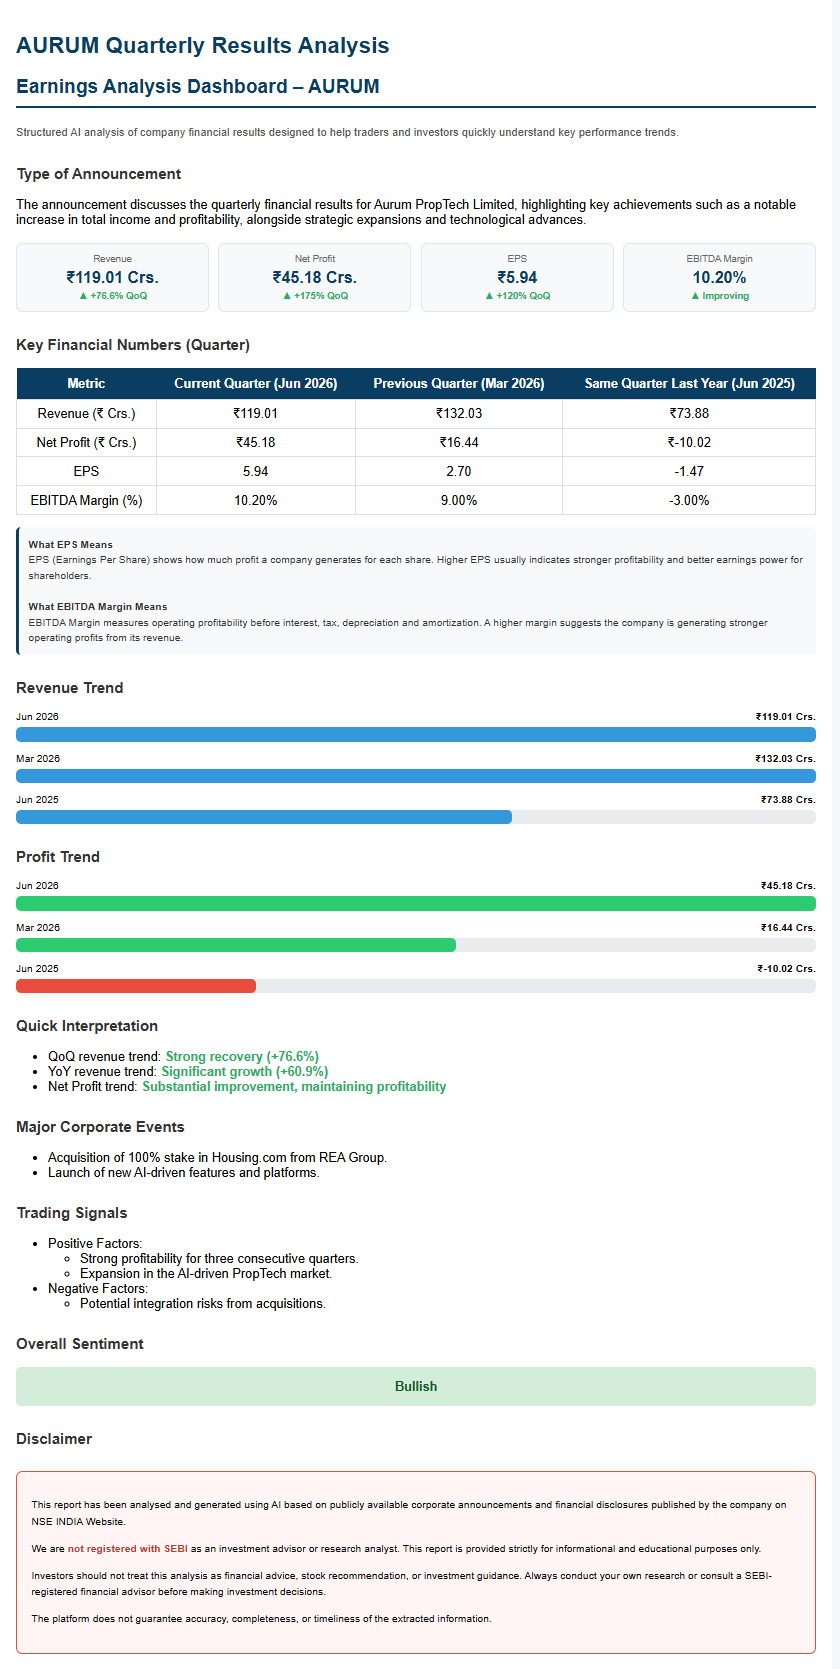Click the potential integration risks bullet
The height and width of the screenshot is (1669, 840).
click(x=203, y=1304)
